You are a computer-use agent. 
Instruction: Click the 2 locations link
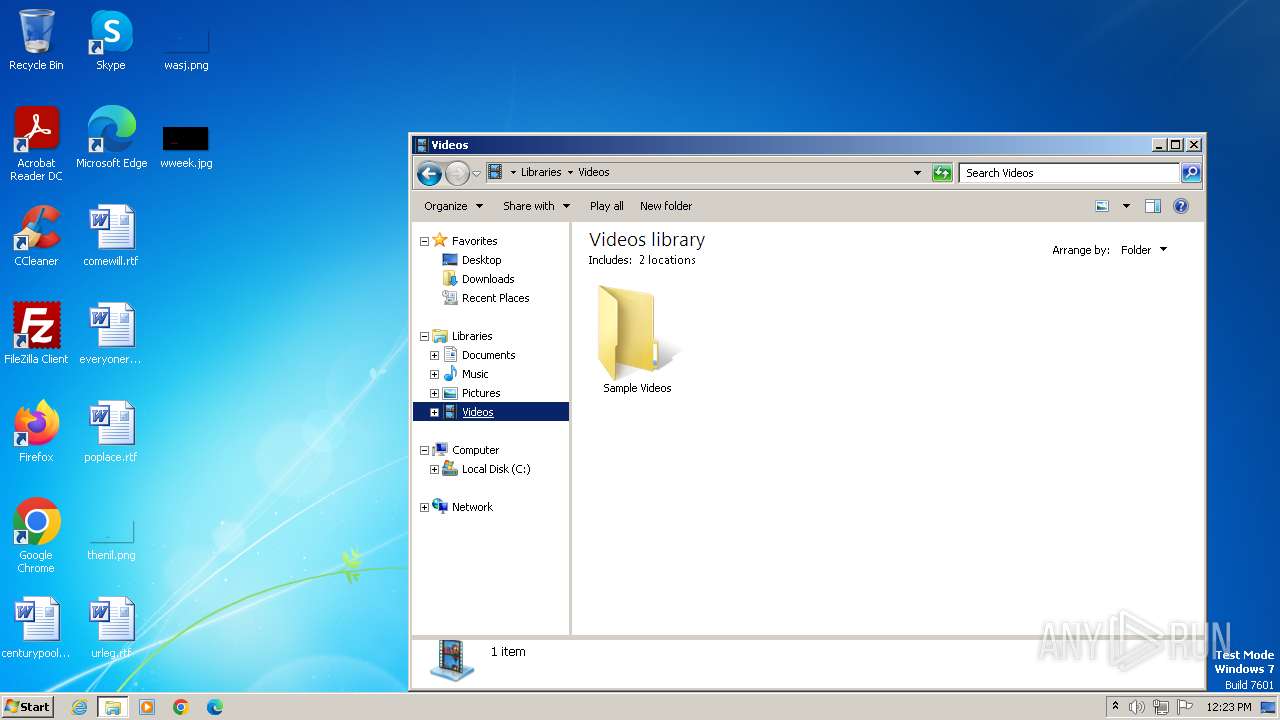pyautogui.click(x=667, y=260)
